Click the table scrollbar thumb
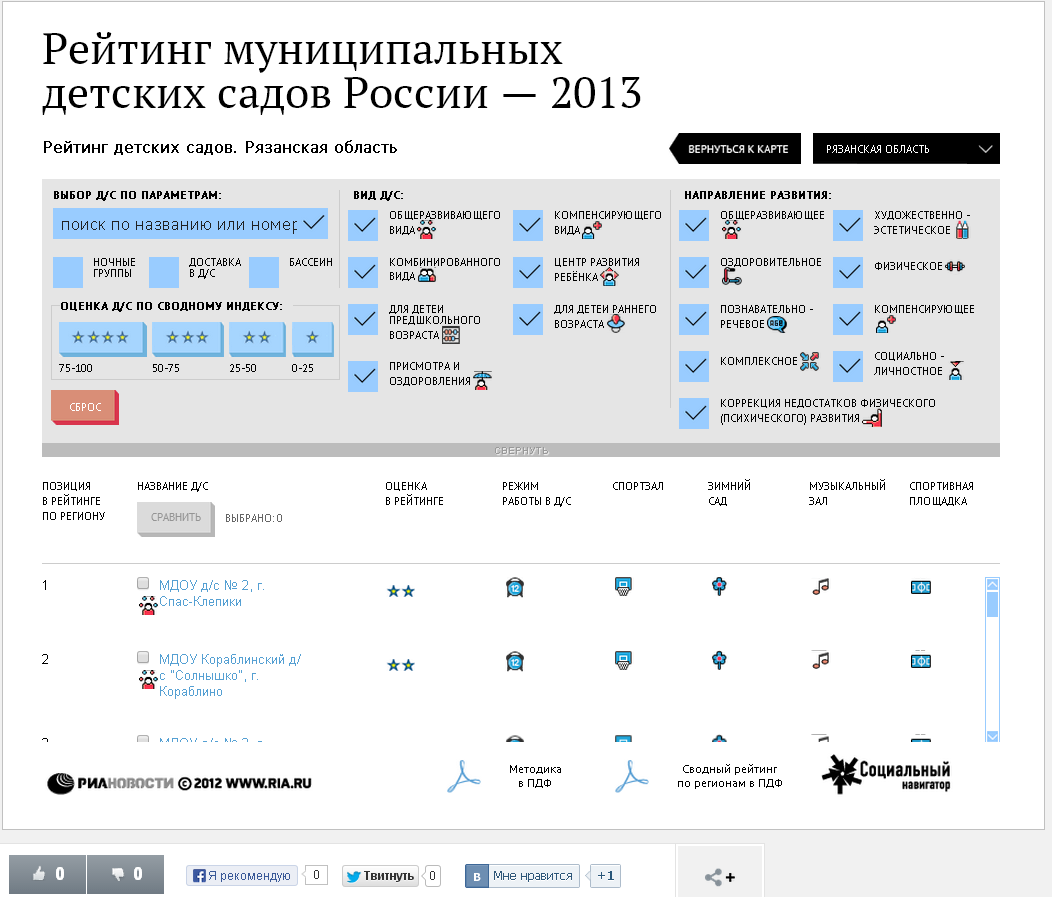Image resolution: width=1052 pixels, height=897 pixels. point(992,604)
